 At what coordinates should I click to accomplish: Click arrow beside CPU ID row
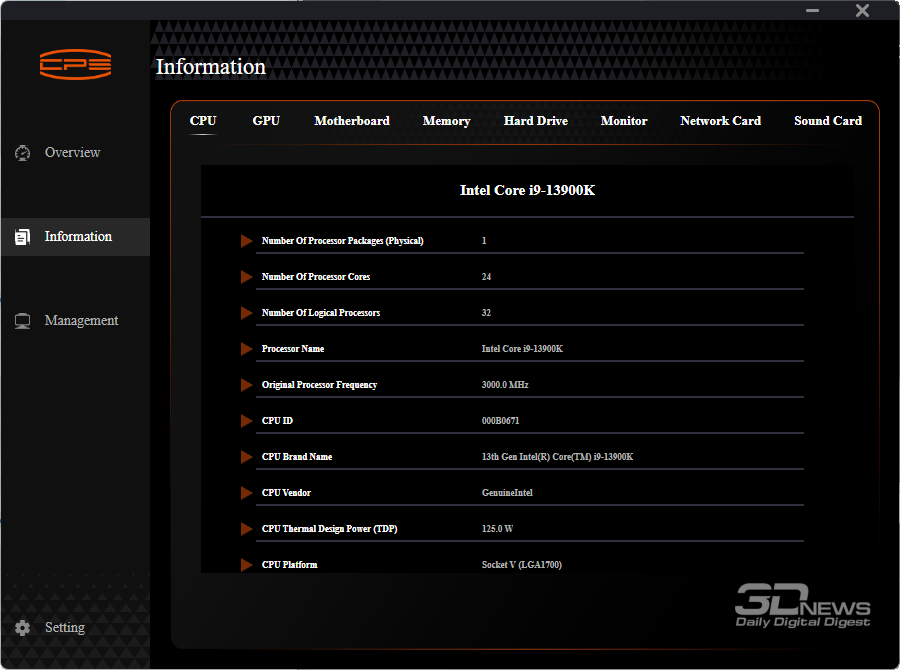[x=246, y=421]
